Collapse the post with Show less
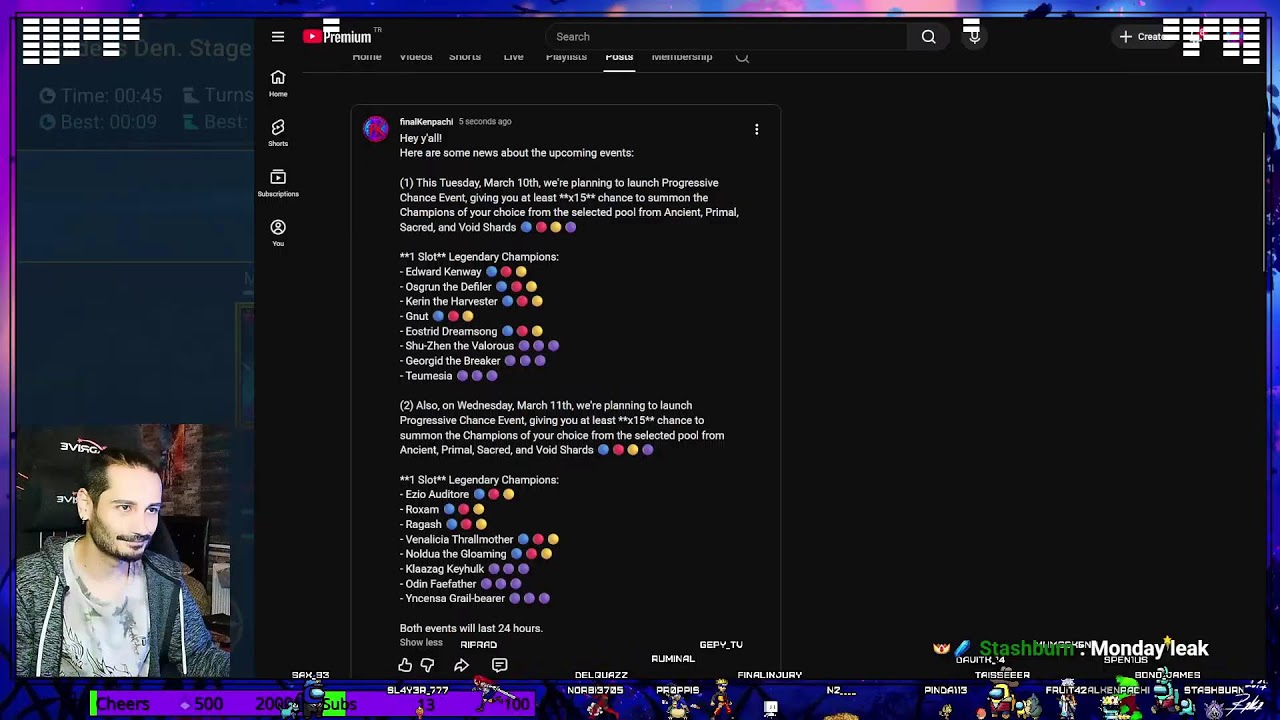 click(x=421, y=643)
